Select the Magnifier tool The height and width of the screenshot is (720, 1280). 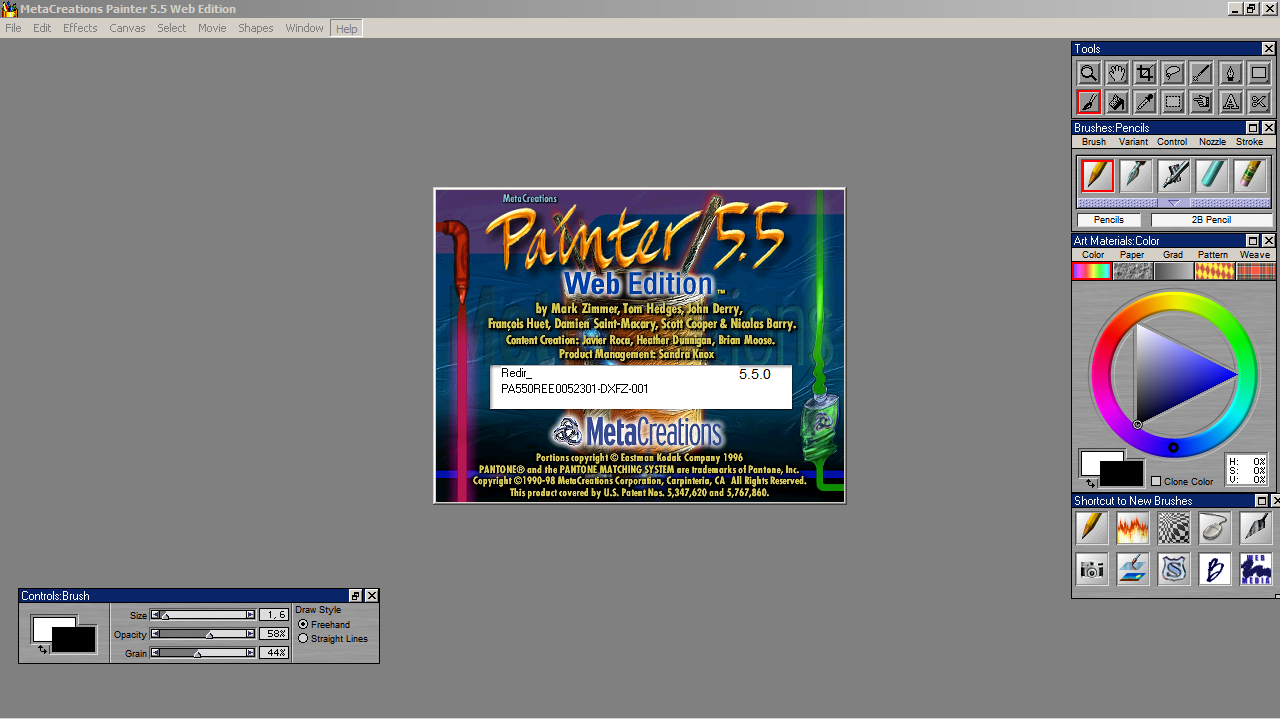click(x=1088, y=73)
